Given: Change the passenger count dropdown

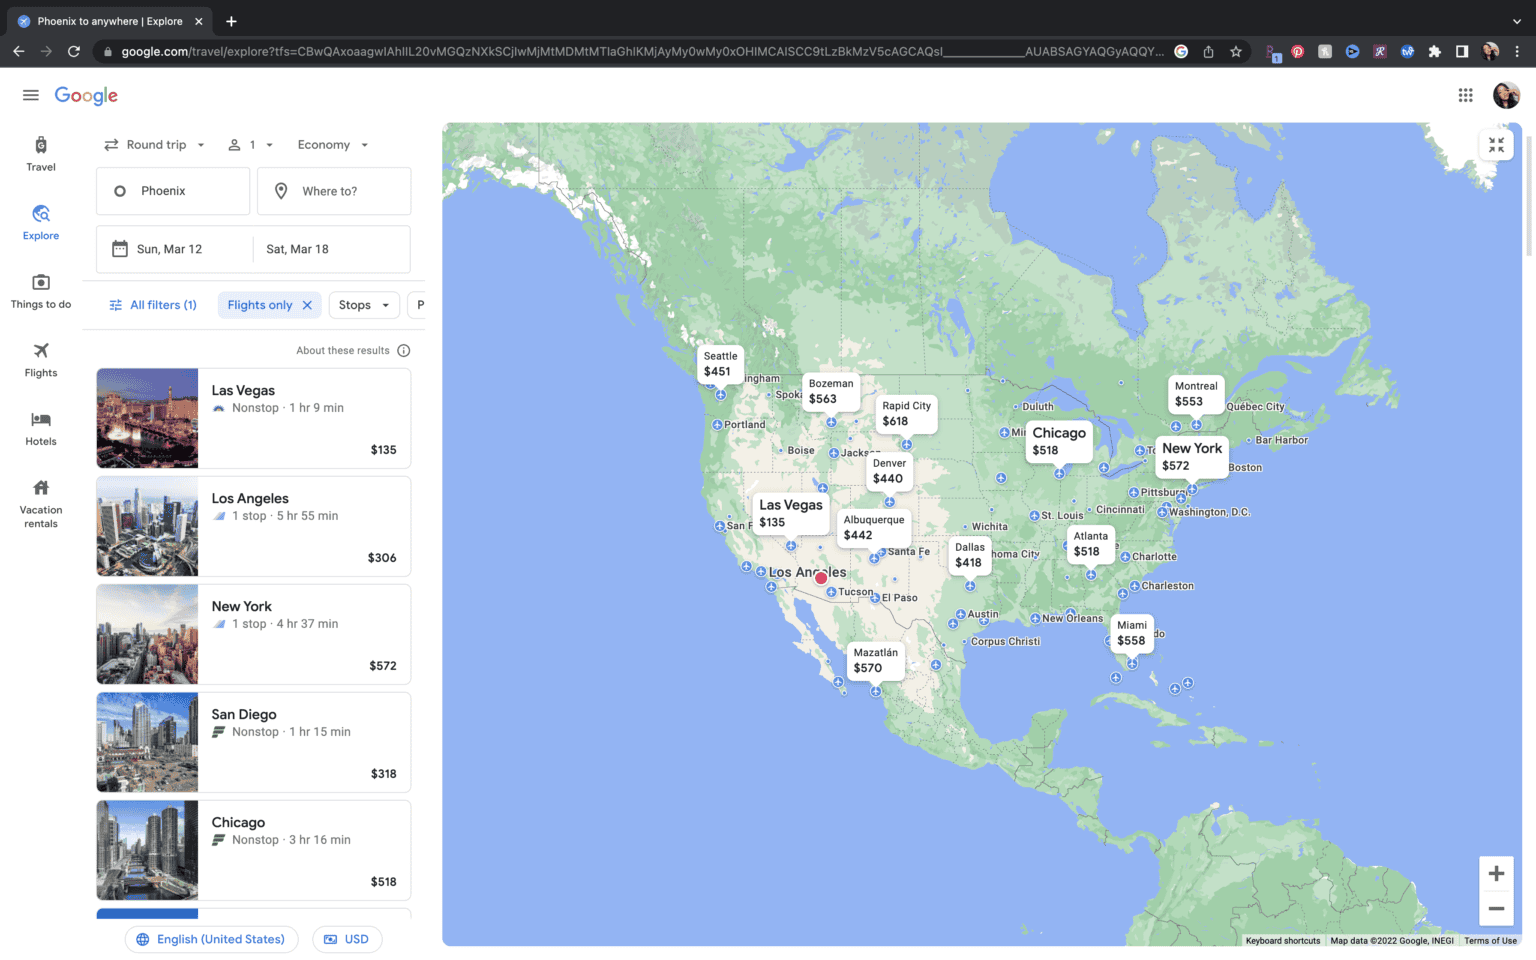Looking at the screenshot, I should pos(251,145).
